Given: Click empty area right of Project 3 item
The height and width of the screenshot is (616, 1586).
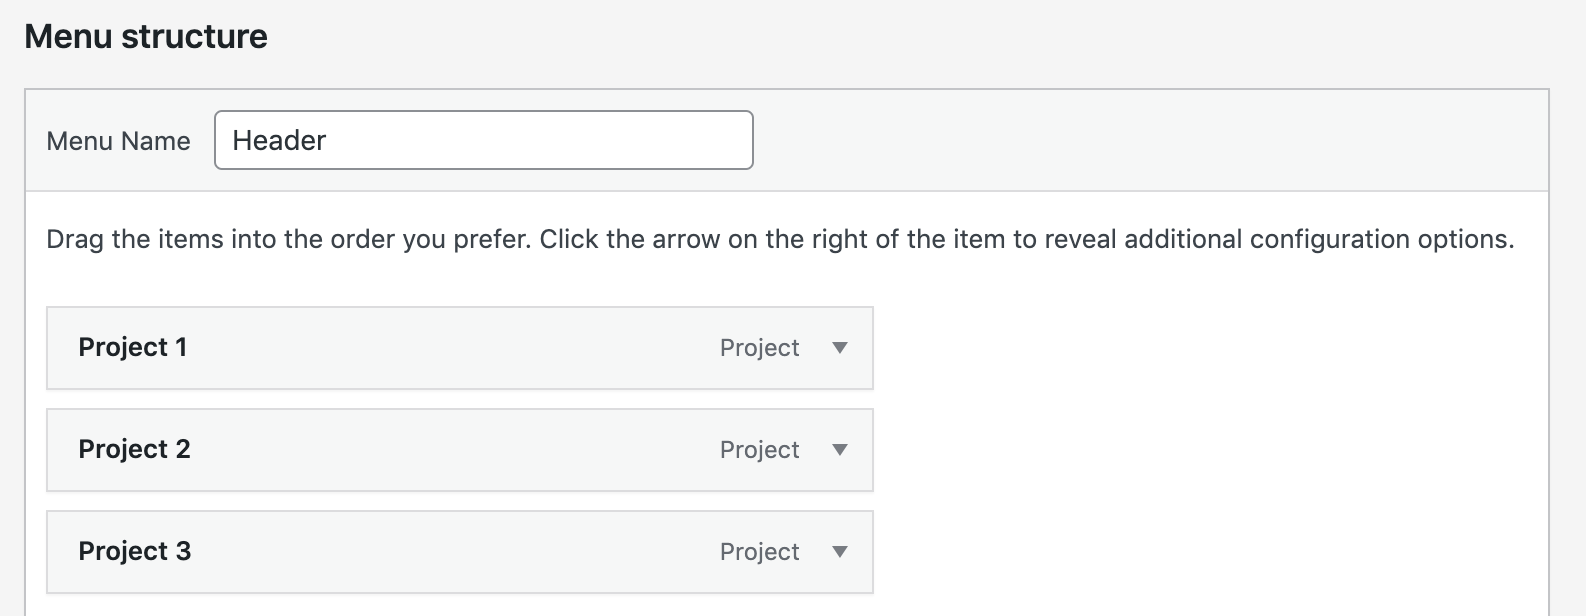Looking at the screenshot, I should tap(1200, 552).
